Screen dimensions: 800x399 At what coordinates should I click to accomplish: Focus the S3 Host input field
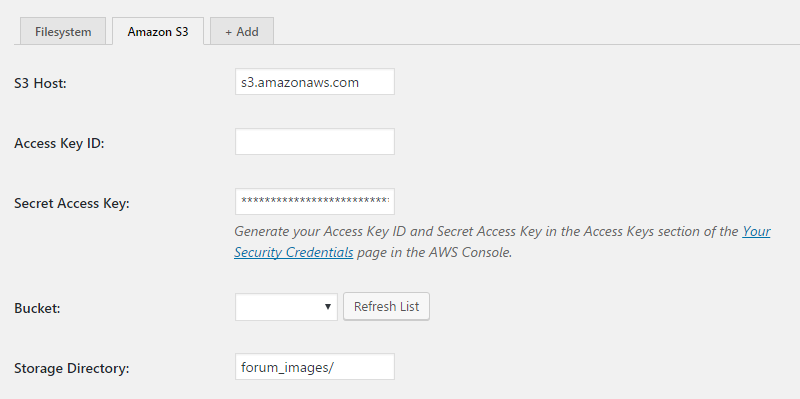315,82
